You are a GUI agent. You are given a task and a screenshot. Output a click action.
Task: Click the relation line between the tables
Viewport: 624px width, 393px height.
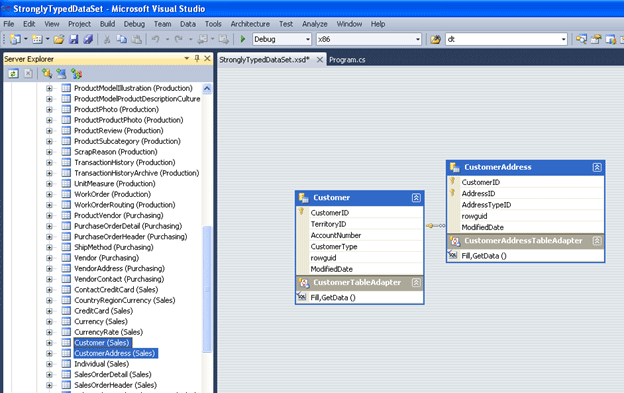[435, 226]
